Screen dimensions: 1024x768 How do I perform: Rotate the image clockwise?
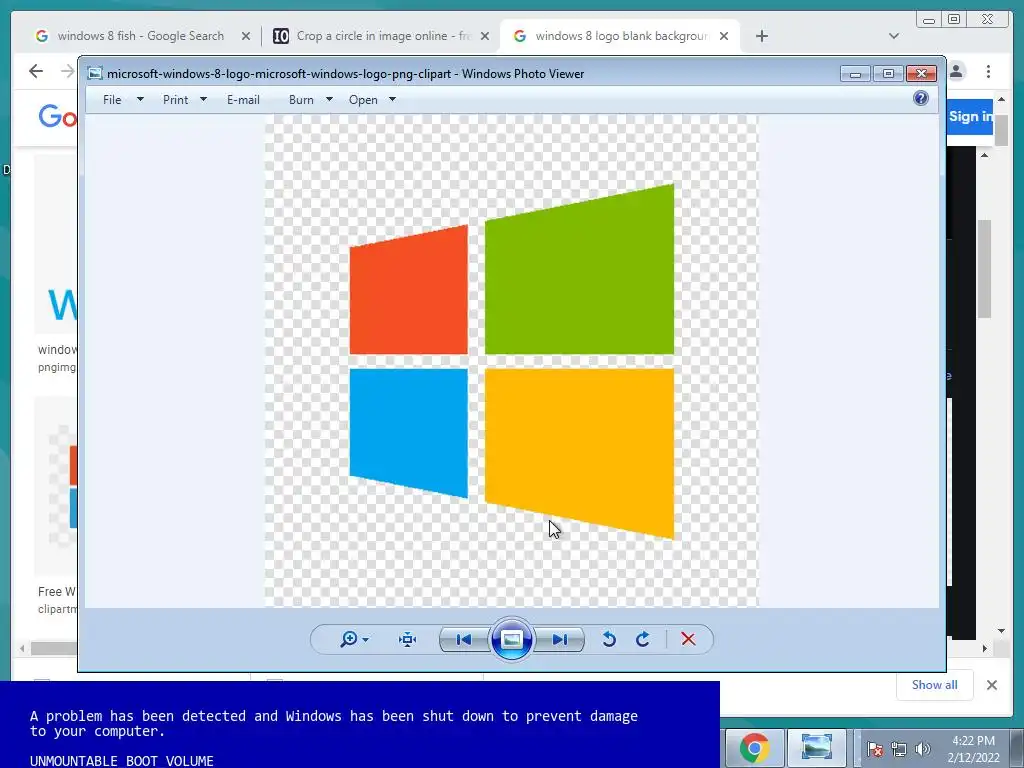coord(643,639)
